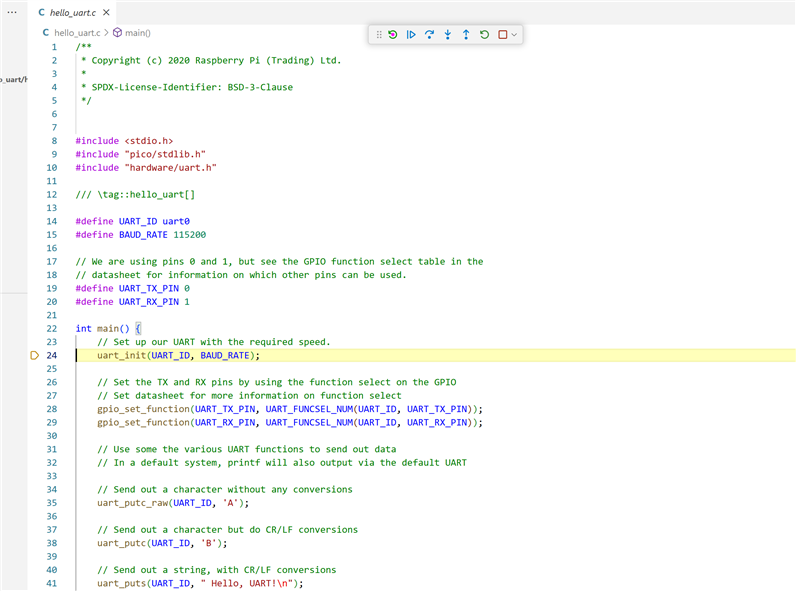This screenshot has width=796, height=591.
Task: Click line number 35 in the gutter
Action: click(x=52, y=503)
